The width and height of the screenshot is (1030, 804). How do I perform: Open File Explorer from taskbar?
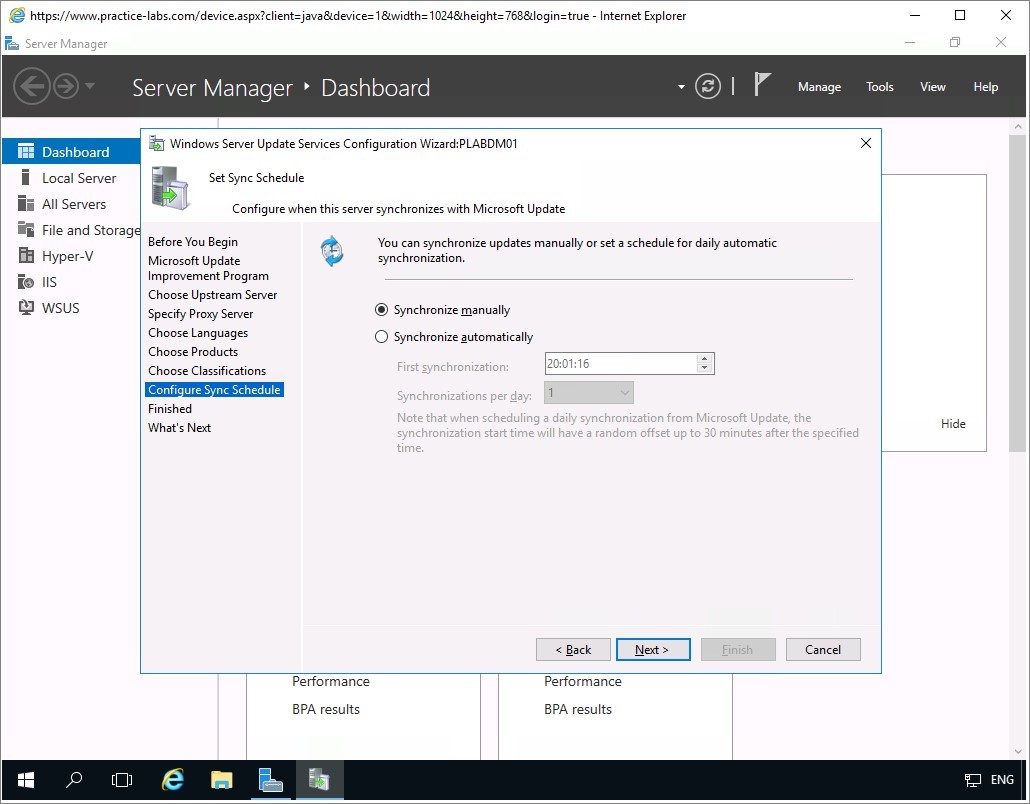[x=221, y=780]
